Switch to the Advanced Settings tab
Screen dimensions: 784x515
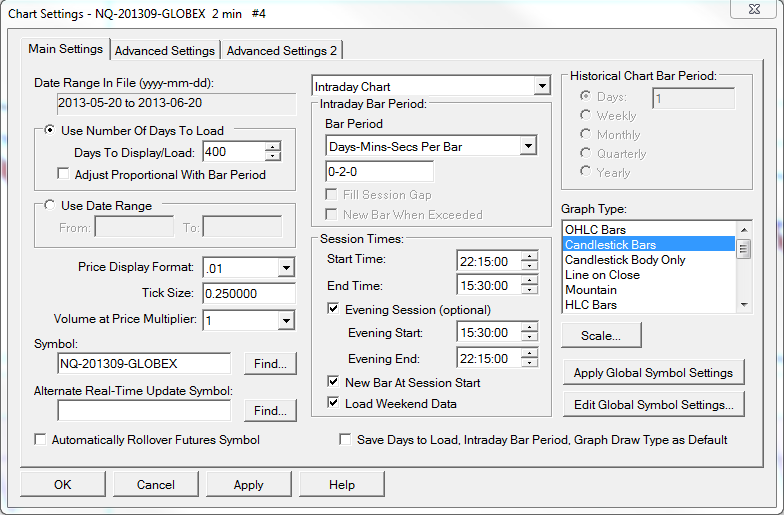coord(165,50)
